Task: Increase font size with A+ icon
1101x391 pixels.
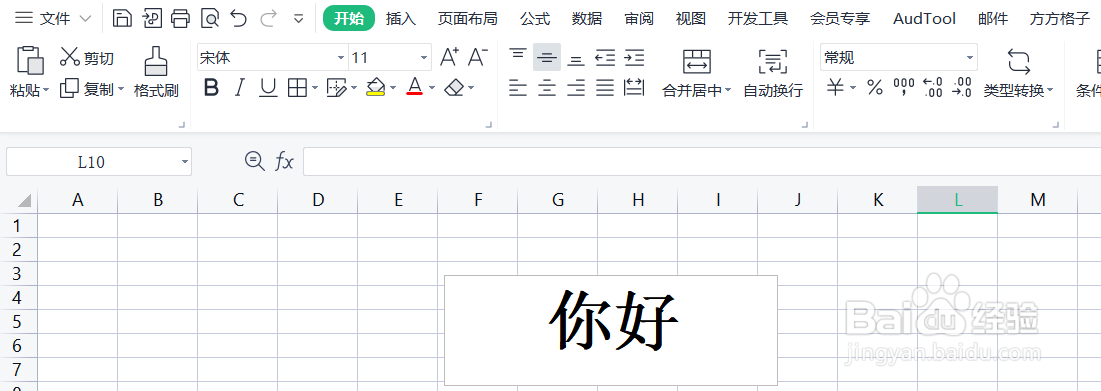Action: pyautogui.click(x=449, y=57)
